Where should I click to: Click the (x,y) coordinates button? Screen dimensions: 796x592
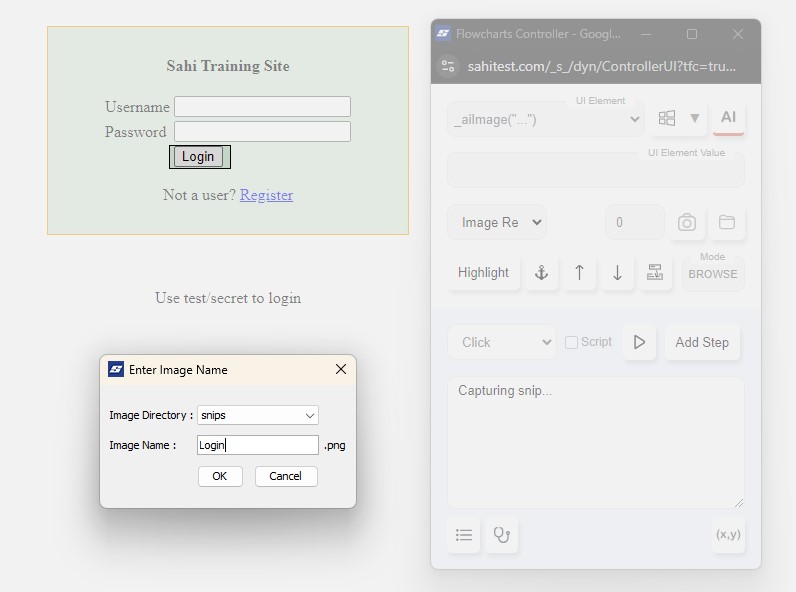click(x=728, y=535)
